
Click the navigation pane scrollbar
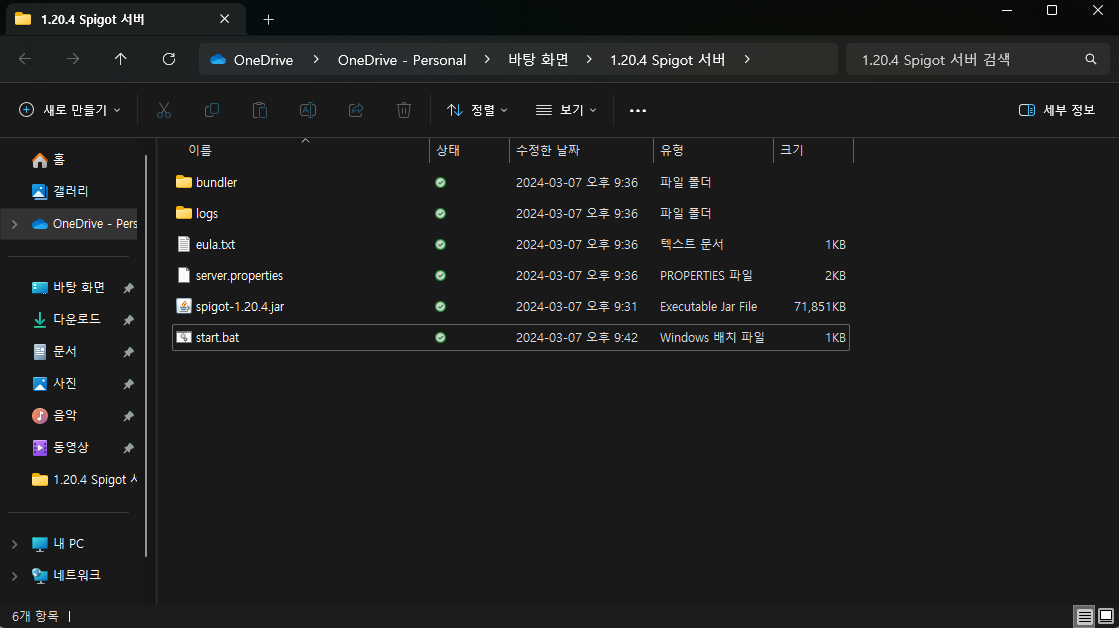pos(146,355)
